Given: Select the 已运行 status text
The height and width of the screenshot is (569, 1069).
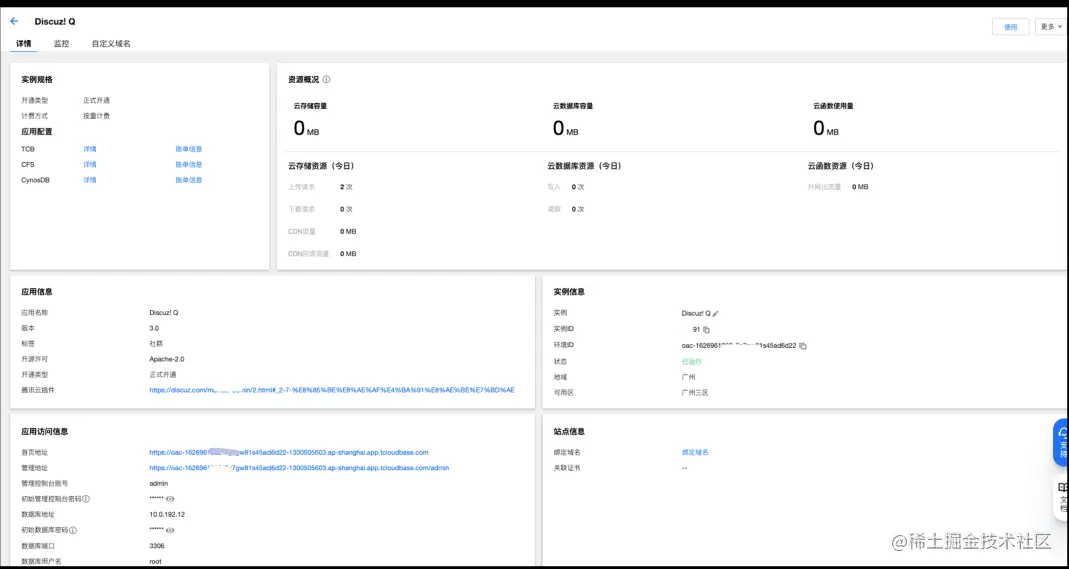Looking at the screenshot, I should [x=691, y=362].
